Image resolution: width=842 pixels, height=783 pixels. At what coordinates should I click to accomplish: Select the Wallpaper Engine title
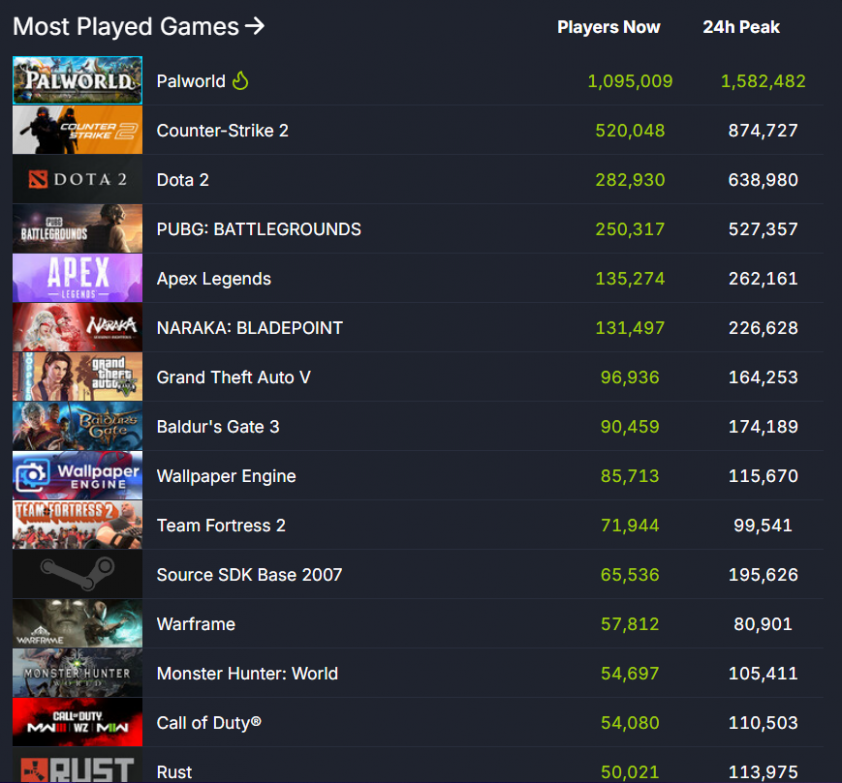click(226, 476)
